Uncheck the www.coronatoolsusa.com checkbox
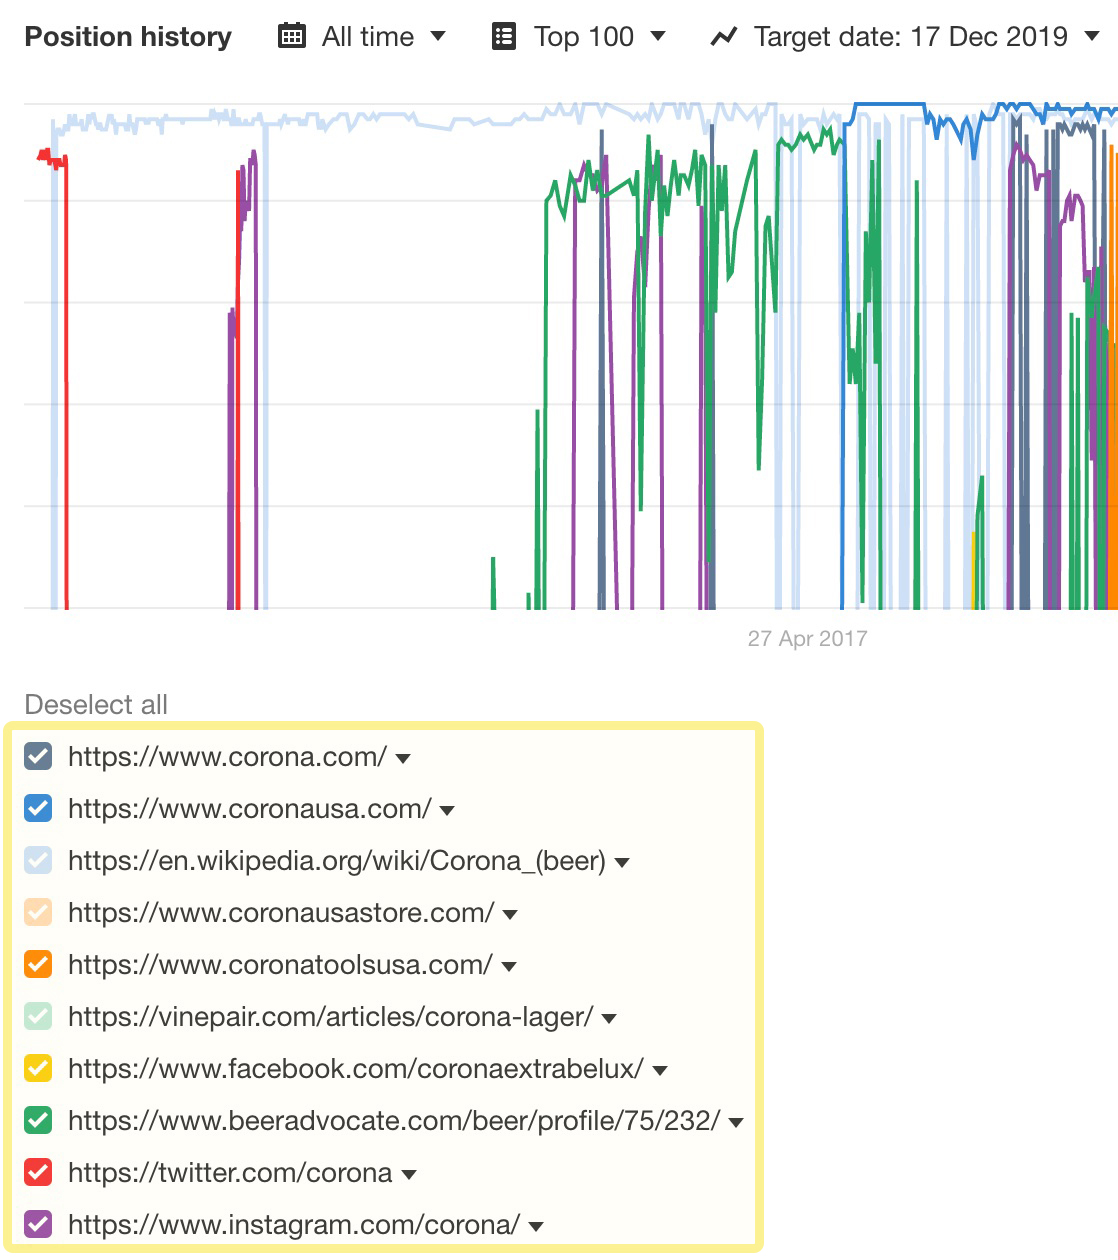This screenshot has width=1118, height=1260. (38, 964)
